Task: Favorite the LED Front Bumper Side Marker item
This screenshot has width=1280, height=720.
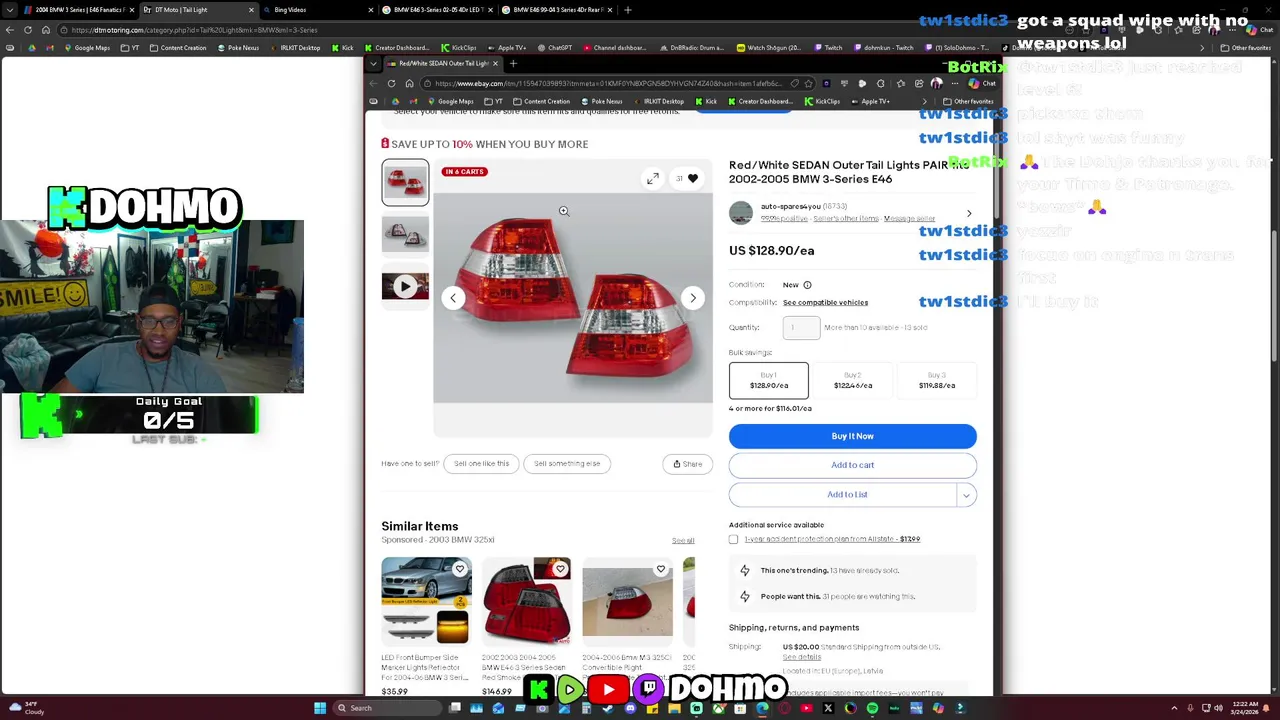Action: coord(459,570)
